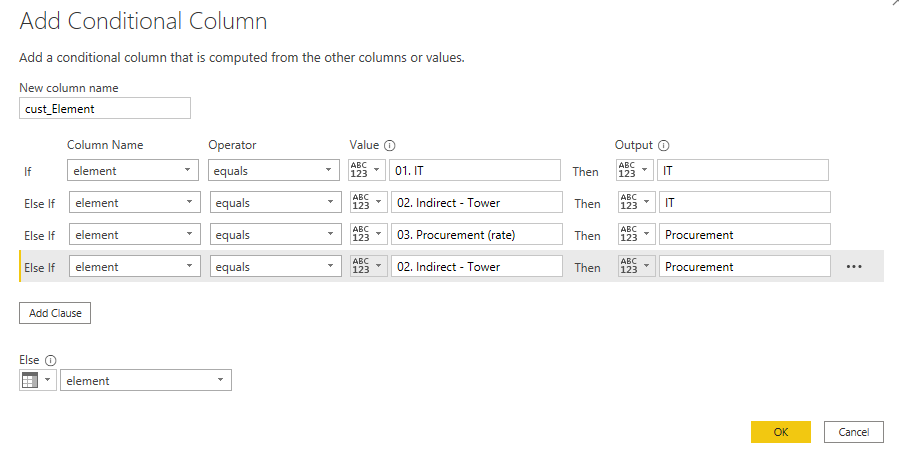
Task: Expand Column Name dropdown in first Else If row
Action: point(135,202)
